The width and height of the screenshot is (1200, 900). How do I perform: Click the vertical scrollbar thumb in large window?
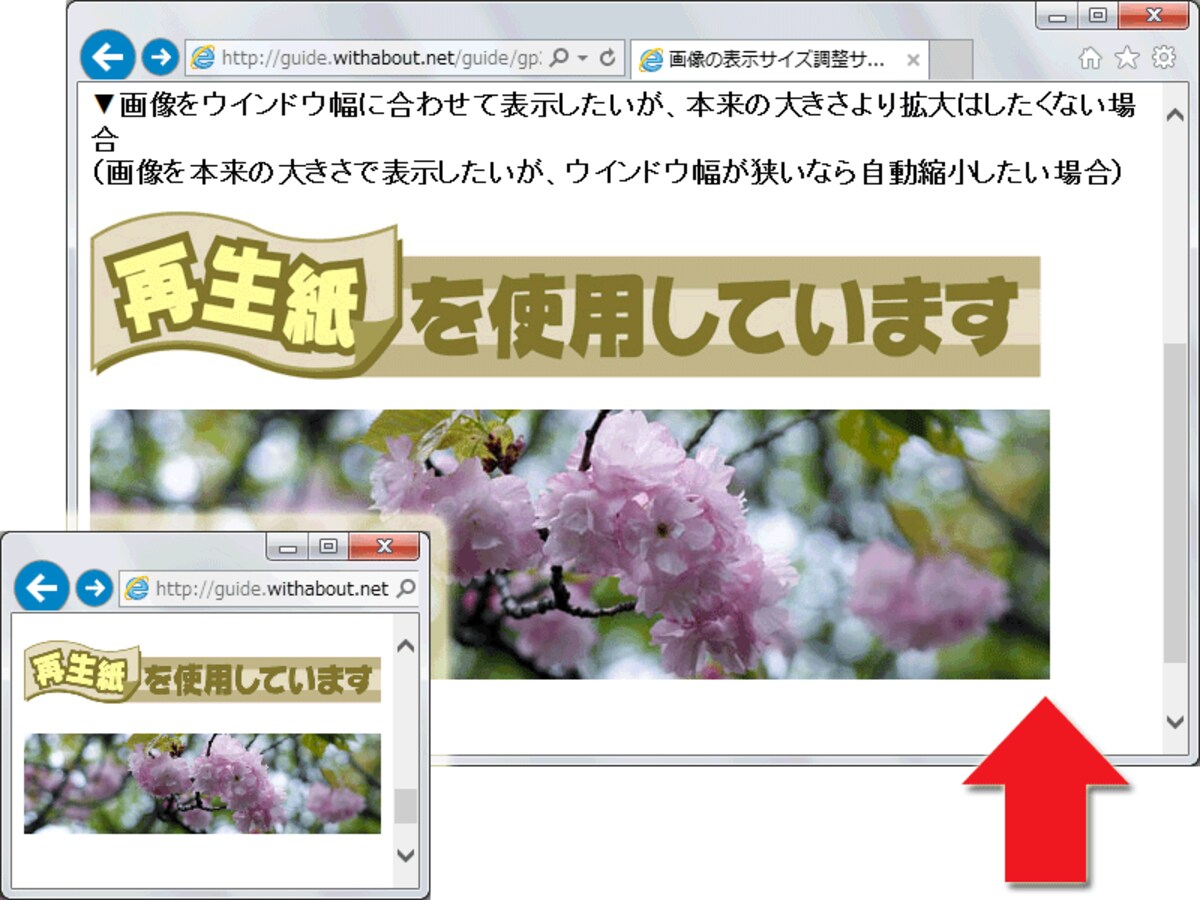click(x=1176, y=502)
